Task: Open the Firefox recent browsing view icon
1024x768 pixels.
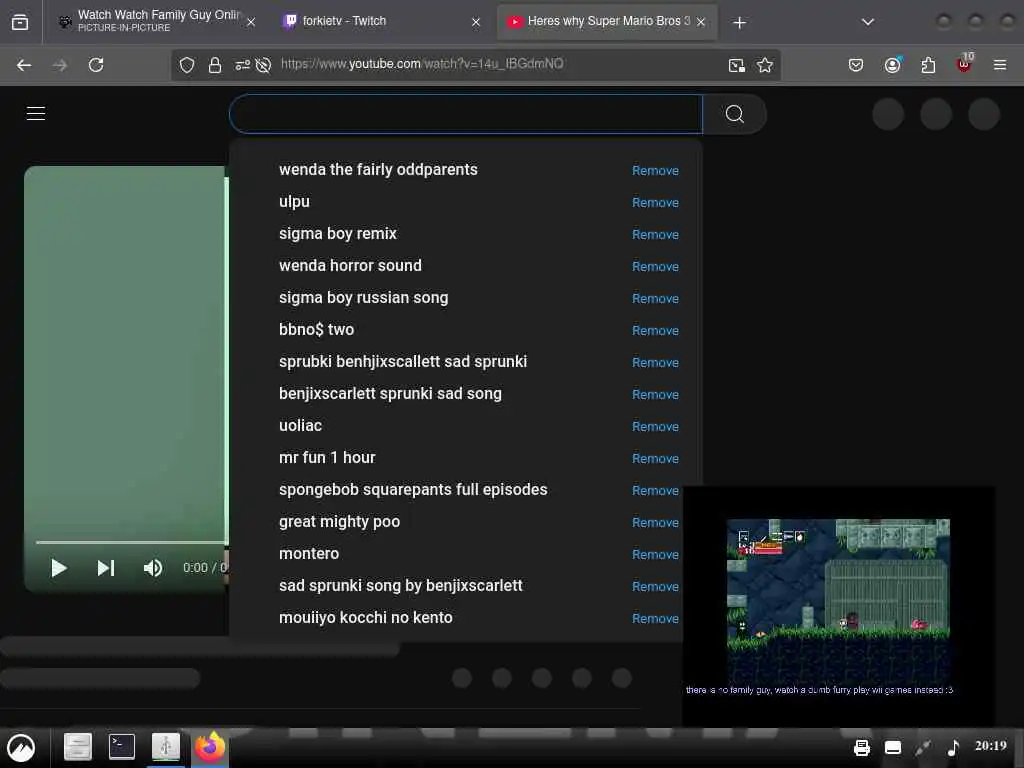Action: [x=20, y=22]
